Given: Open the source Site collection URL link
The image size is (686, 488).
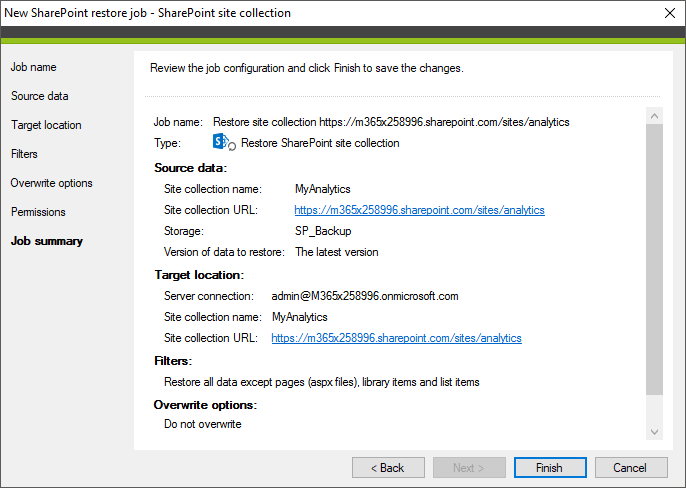Looking at the screenshot, I should (419, 210).
